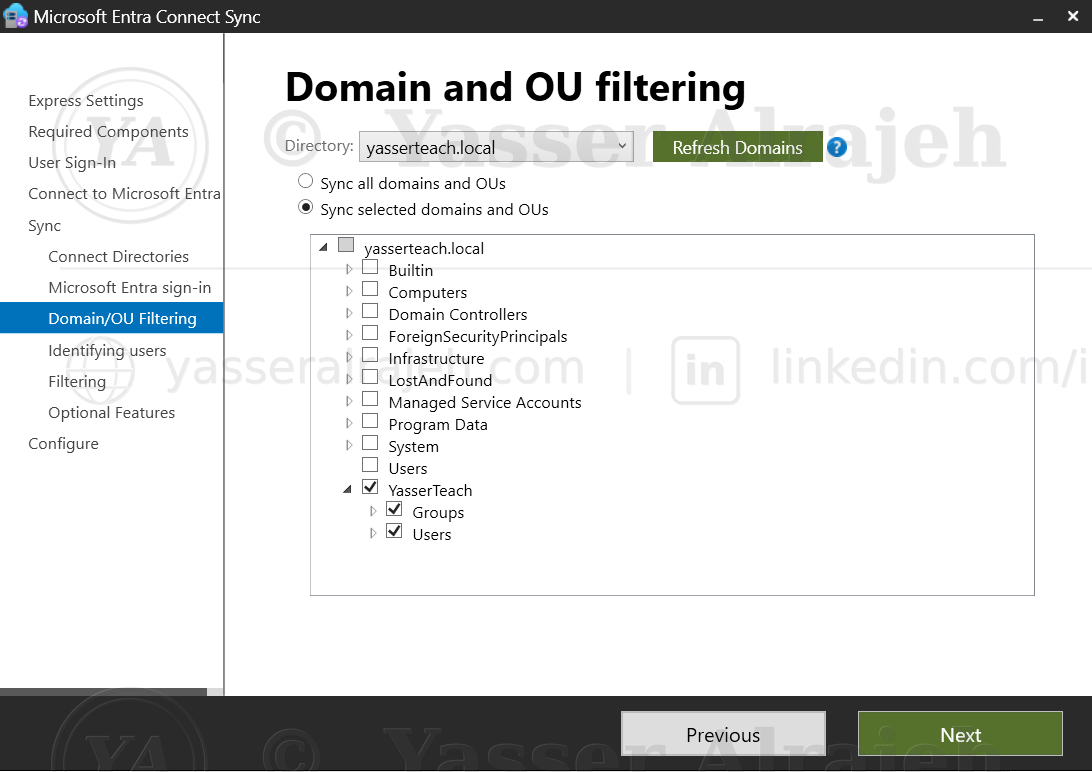Image resolution: width=1092 pixels, height=772 pixels.
Task: Select the Infrastructure tree label
Action: point(436,359)
